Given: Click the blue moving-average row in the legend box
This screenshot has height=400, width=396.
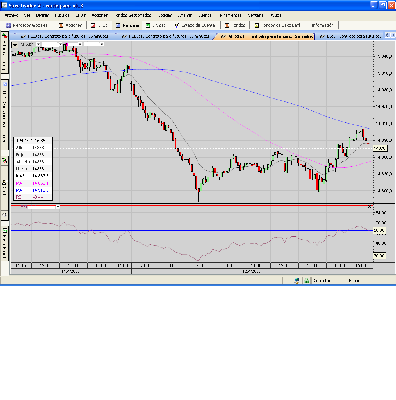Looking at the screenshot, I should click(x=33, y=190).
